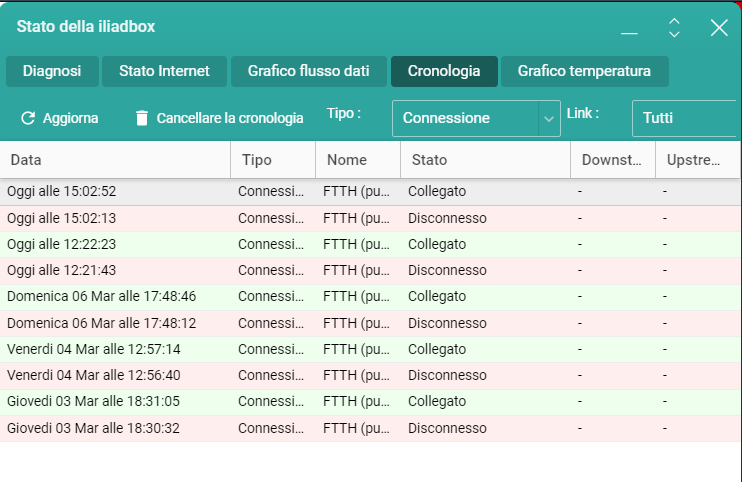This screenshot has width=742, height=482.
Task: Click Collegato status in the 12:22:23 row
Action: click(x=437, y=245)
